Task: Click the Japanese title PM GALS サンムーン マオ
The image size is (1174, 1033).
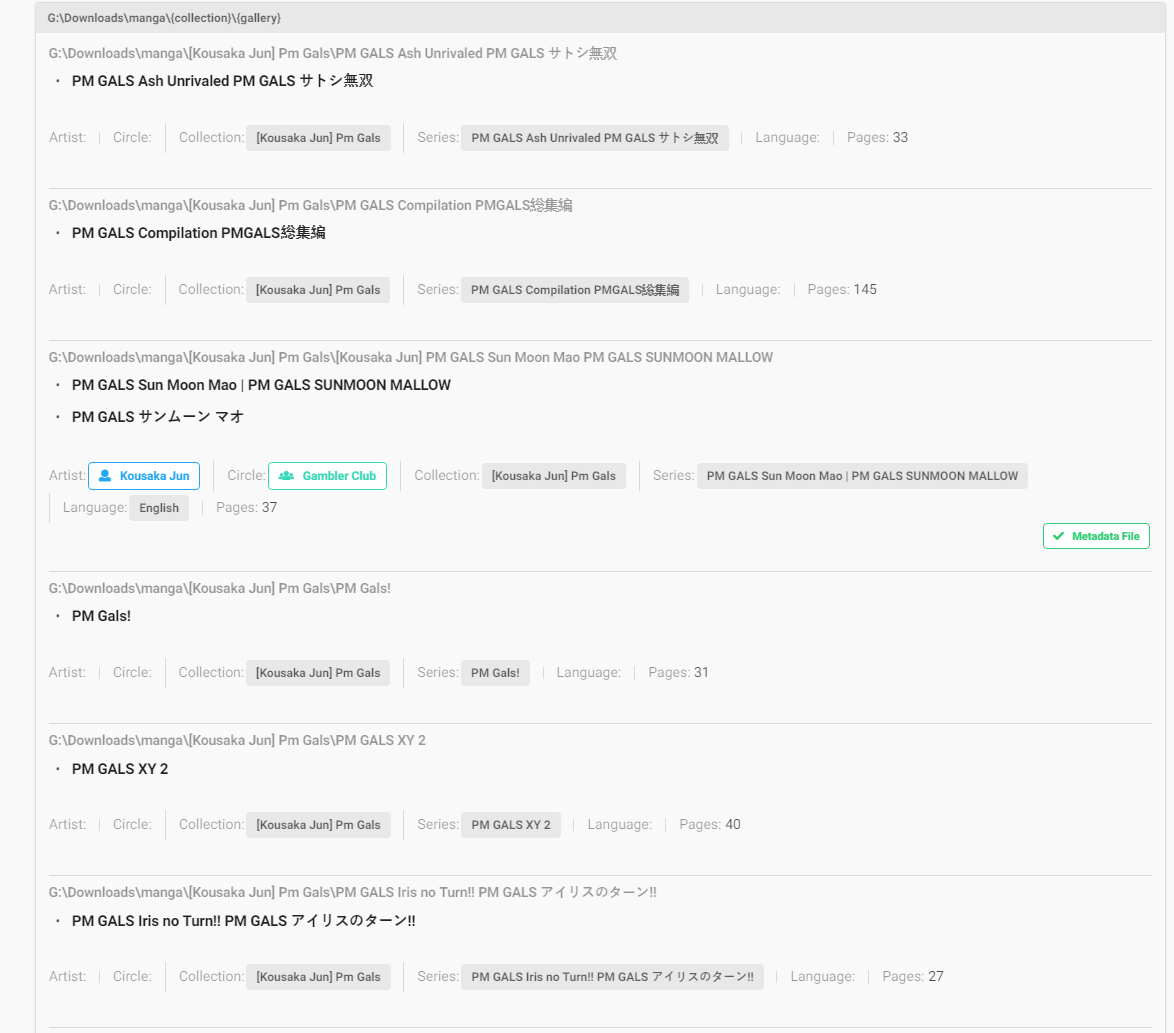Action: click(156, 416)
